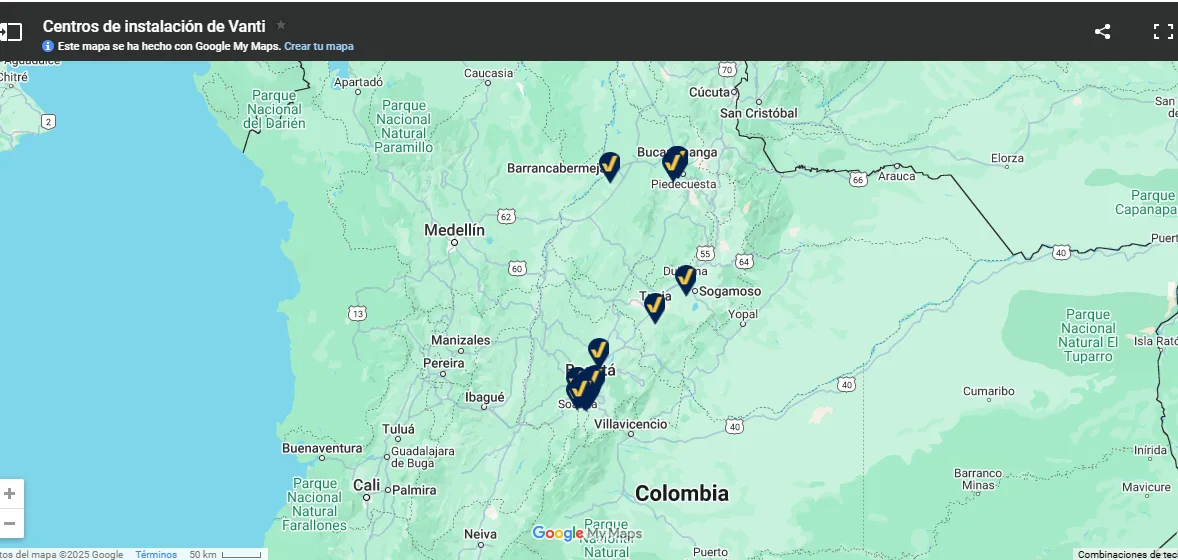
Task: Click the Cumaribo town label
Action: (x=989, y=391)
